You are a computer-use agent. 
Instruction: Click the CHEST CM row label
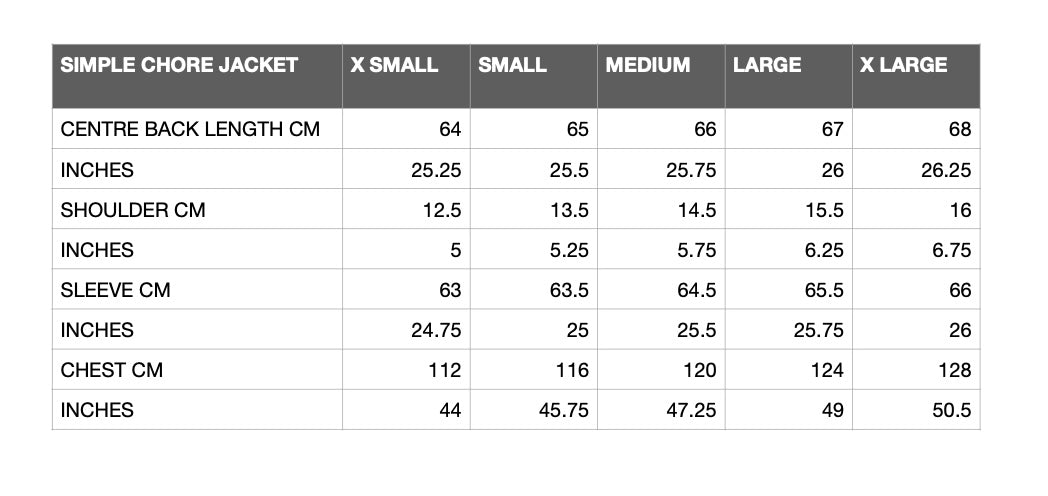point(197,369)
